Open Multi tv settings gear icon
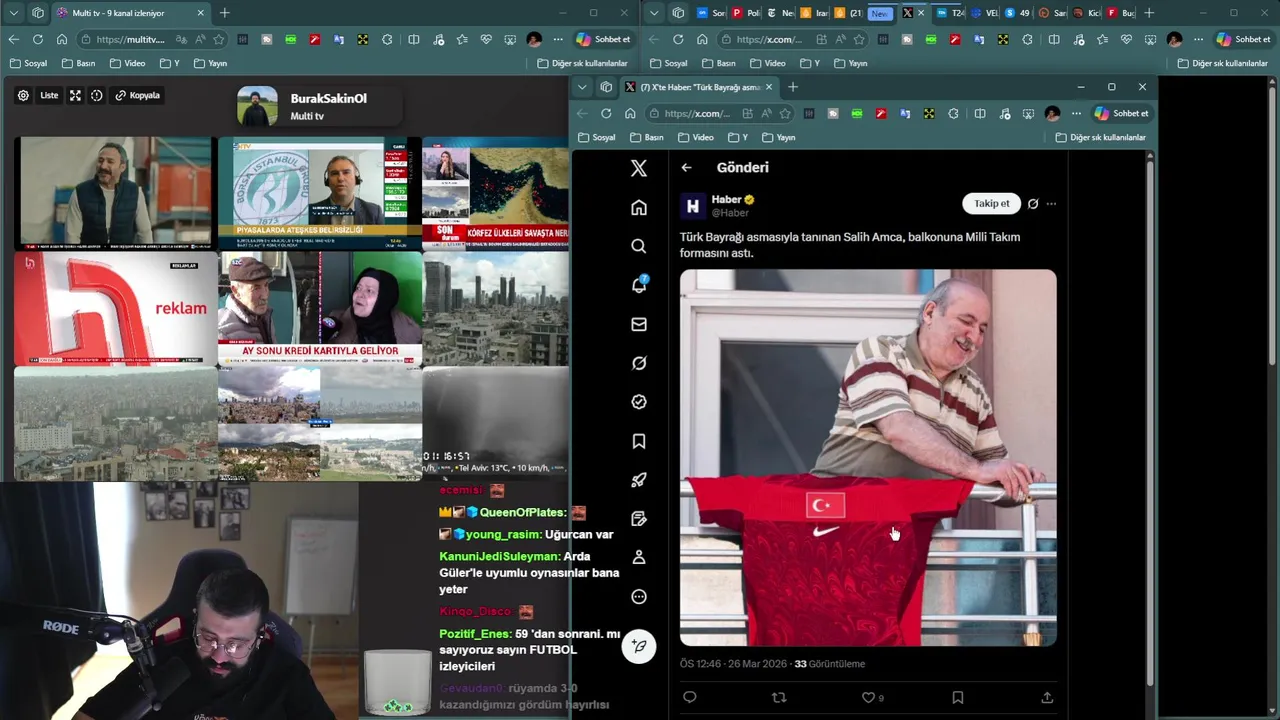1280x720 pixels. 23,96
